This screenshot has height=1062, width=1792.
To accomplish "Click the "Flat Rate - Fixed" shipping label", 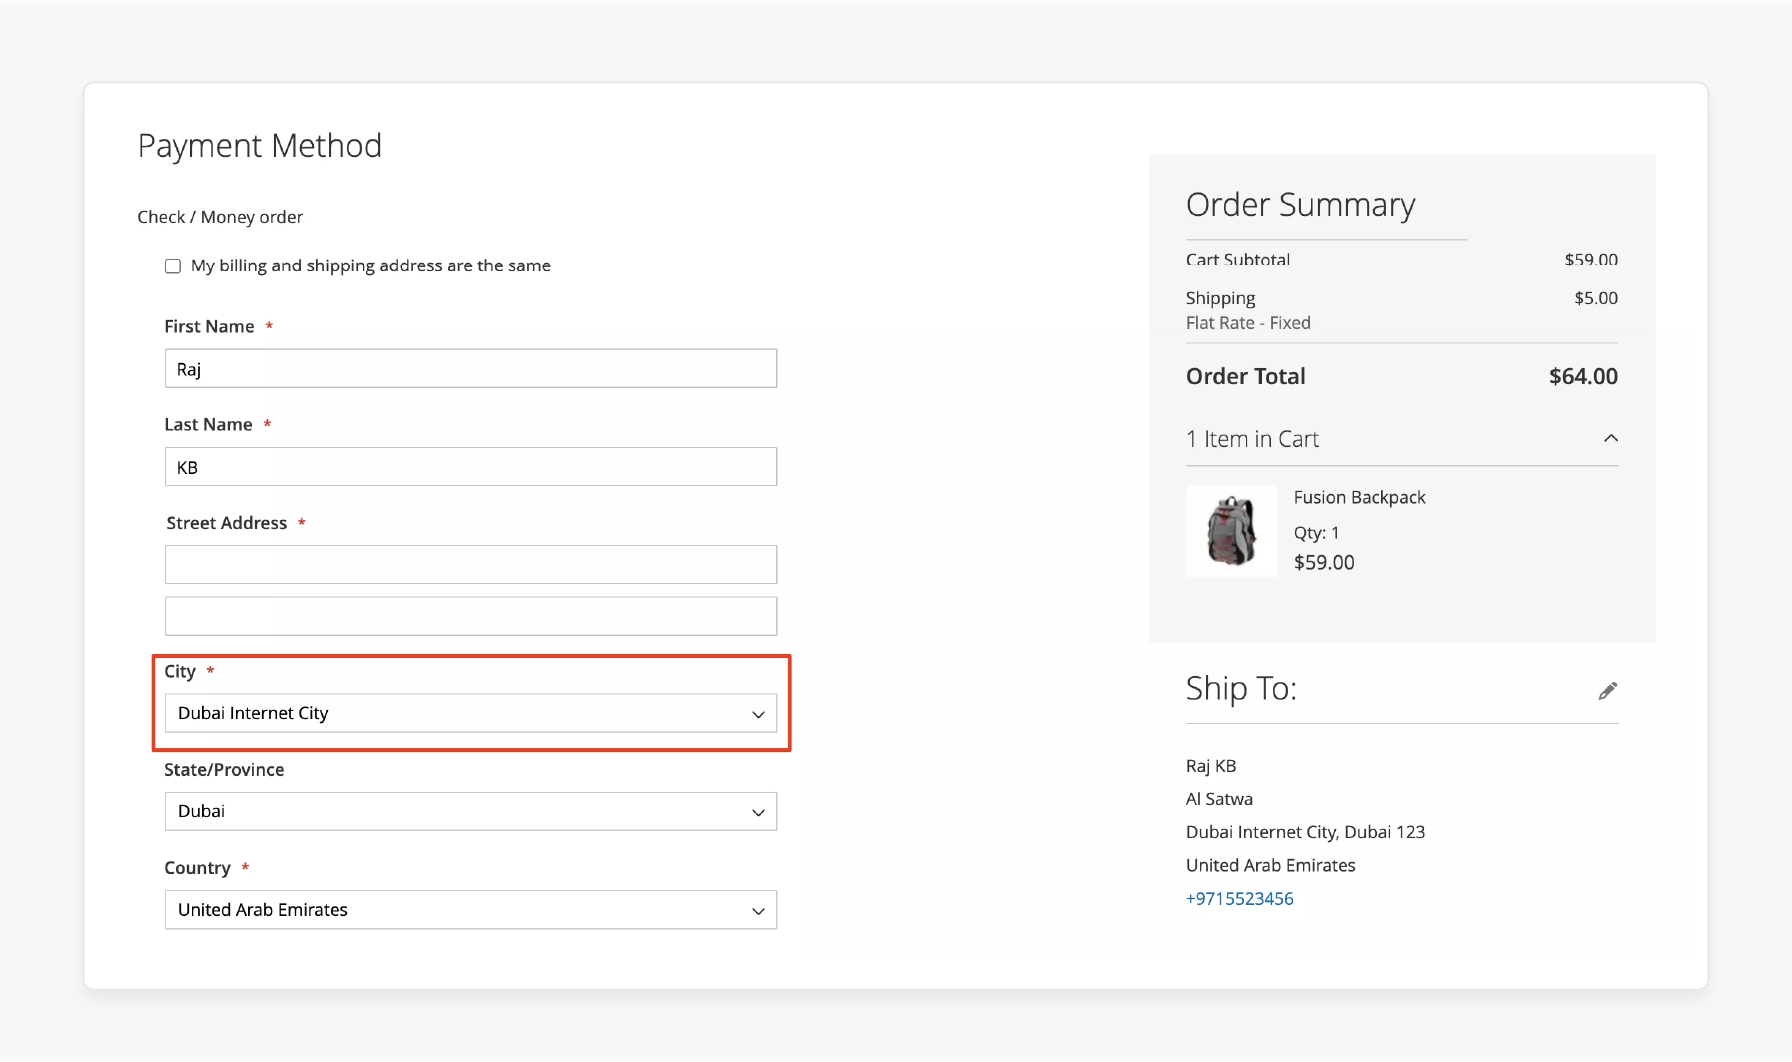I will click(1248, 322).
